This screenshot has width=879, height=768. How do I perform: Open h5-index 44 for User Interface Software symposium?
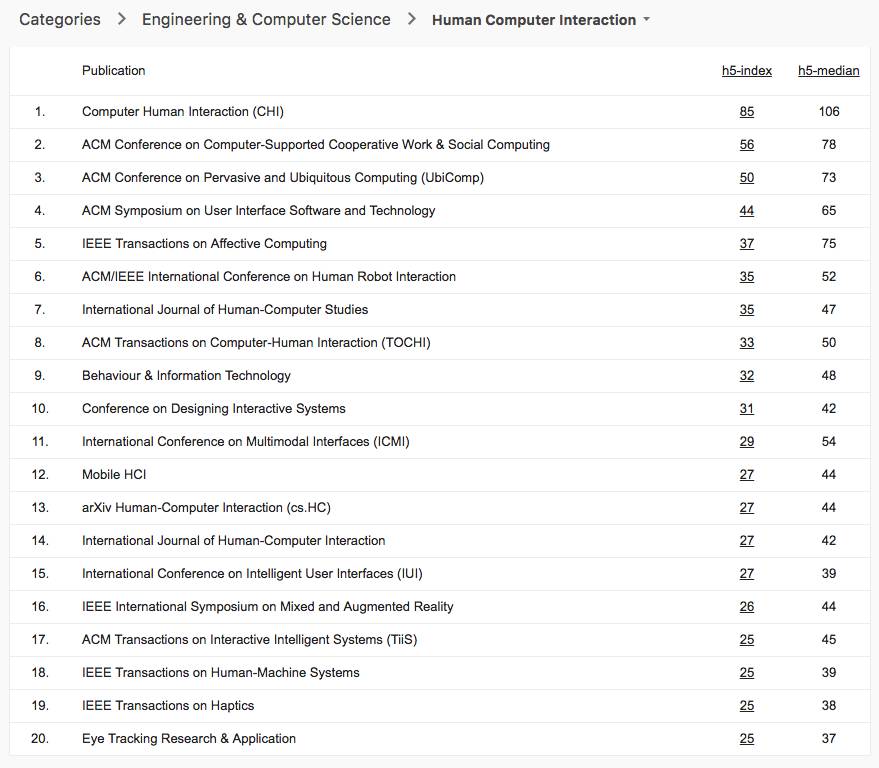point(747,211)
